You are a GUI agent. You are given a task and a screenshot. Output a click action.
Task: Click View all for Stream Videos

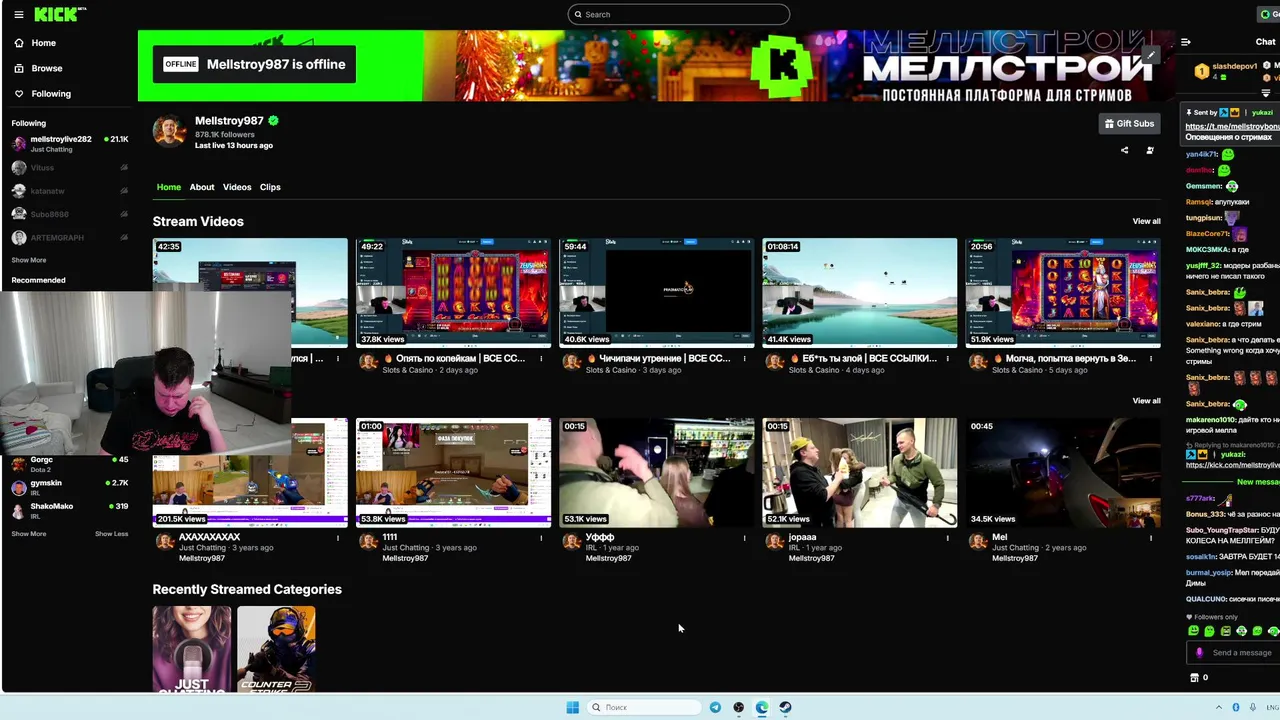(x=1146, y=221)
